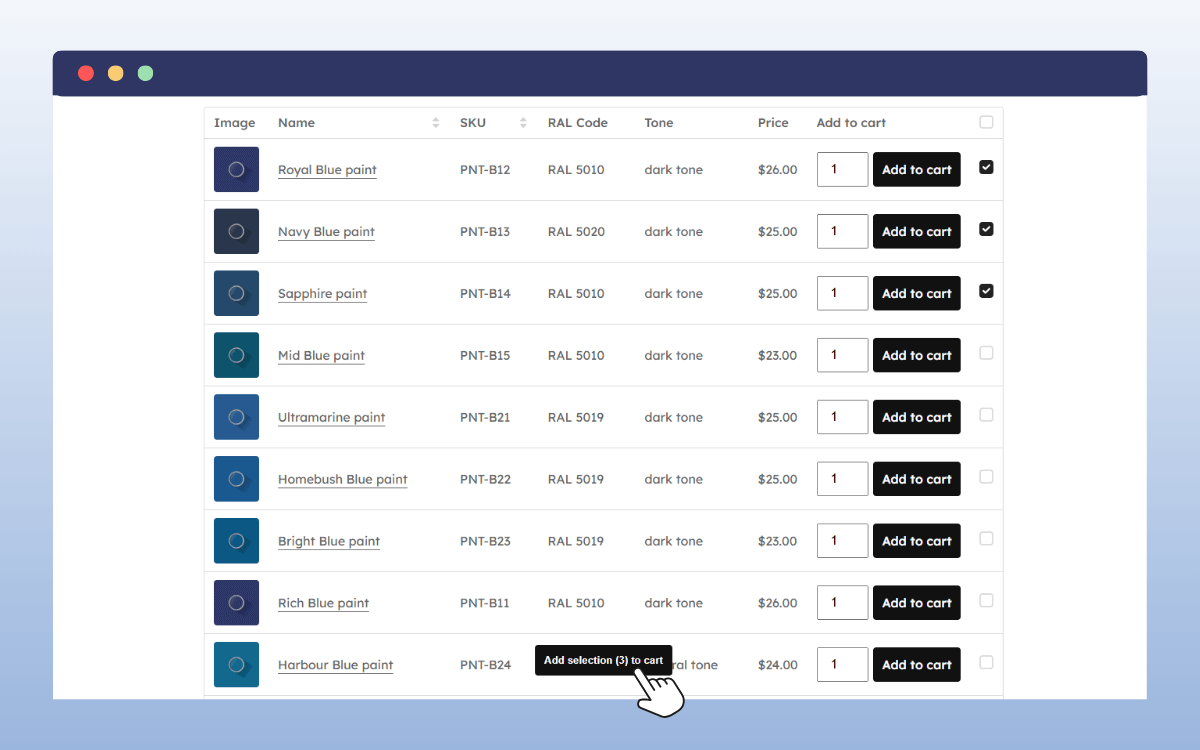
Task: Sort the table by Name column arrows
Action: (x=436, y=123)
